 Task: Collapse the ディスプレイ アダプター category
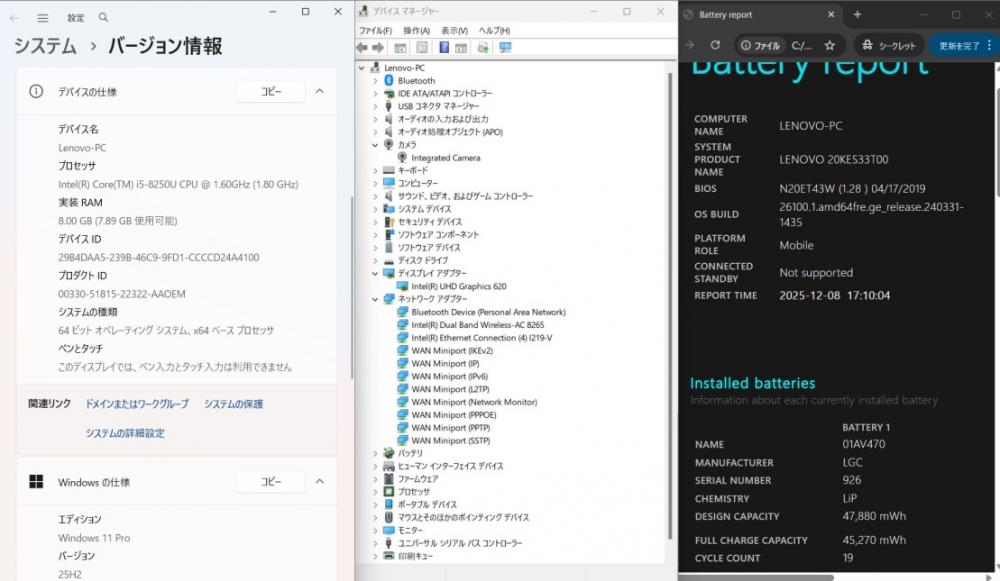tap(375, 273)
